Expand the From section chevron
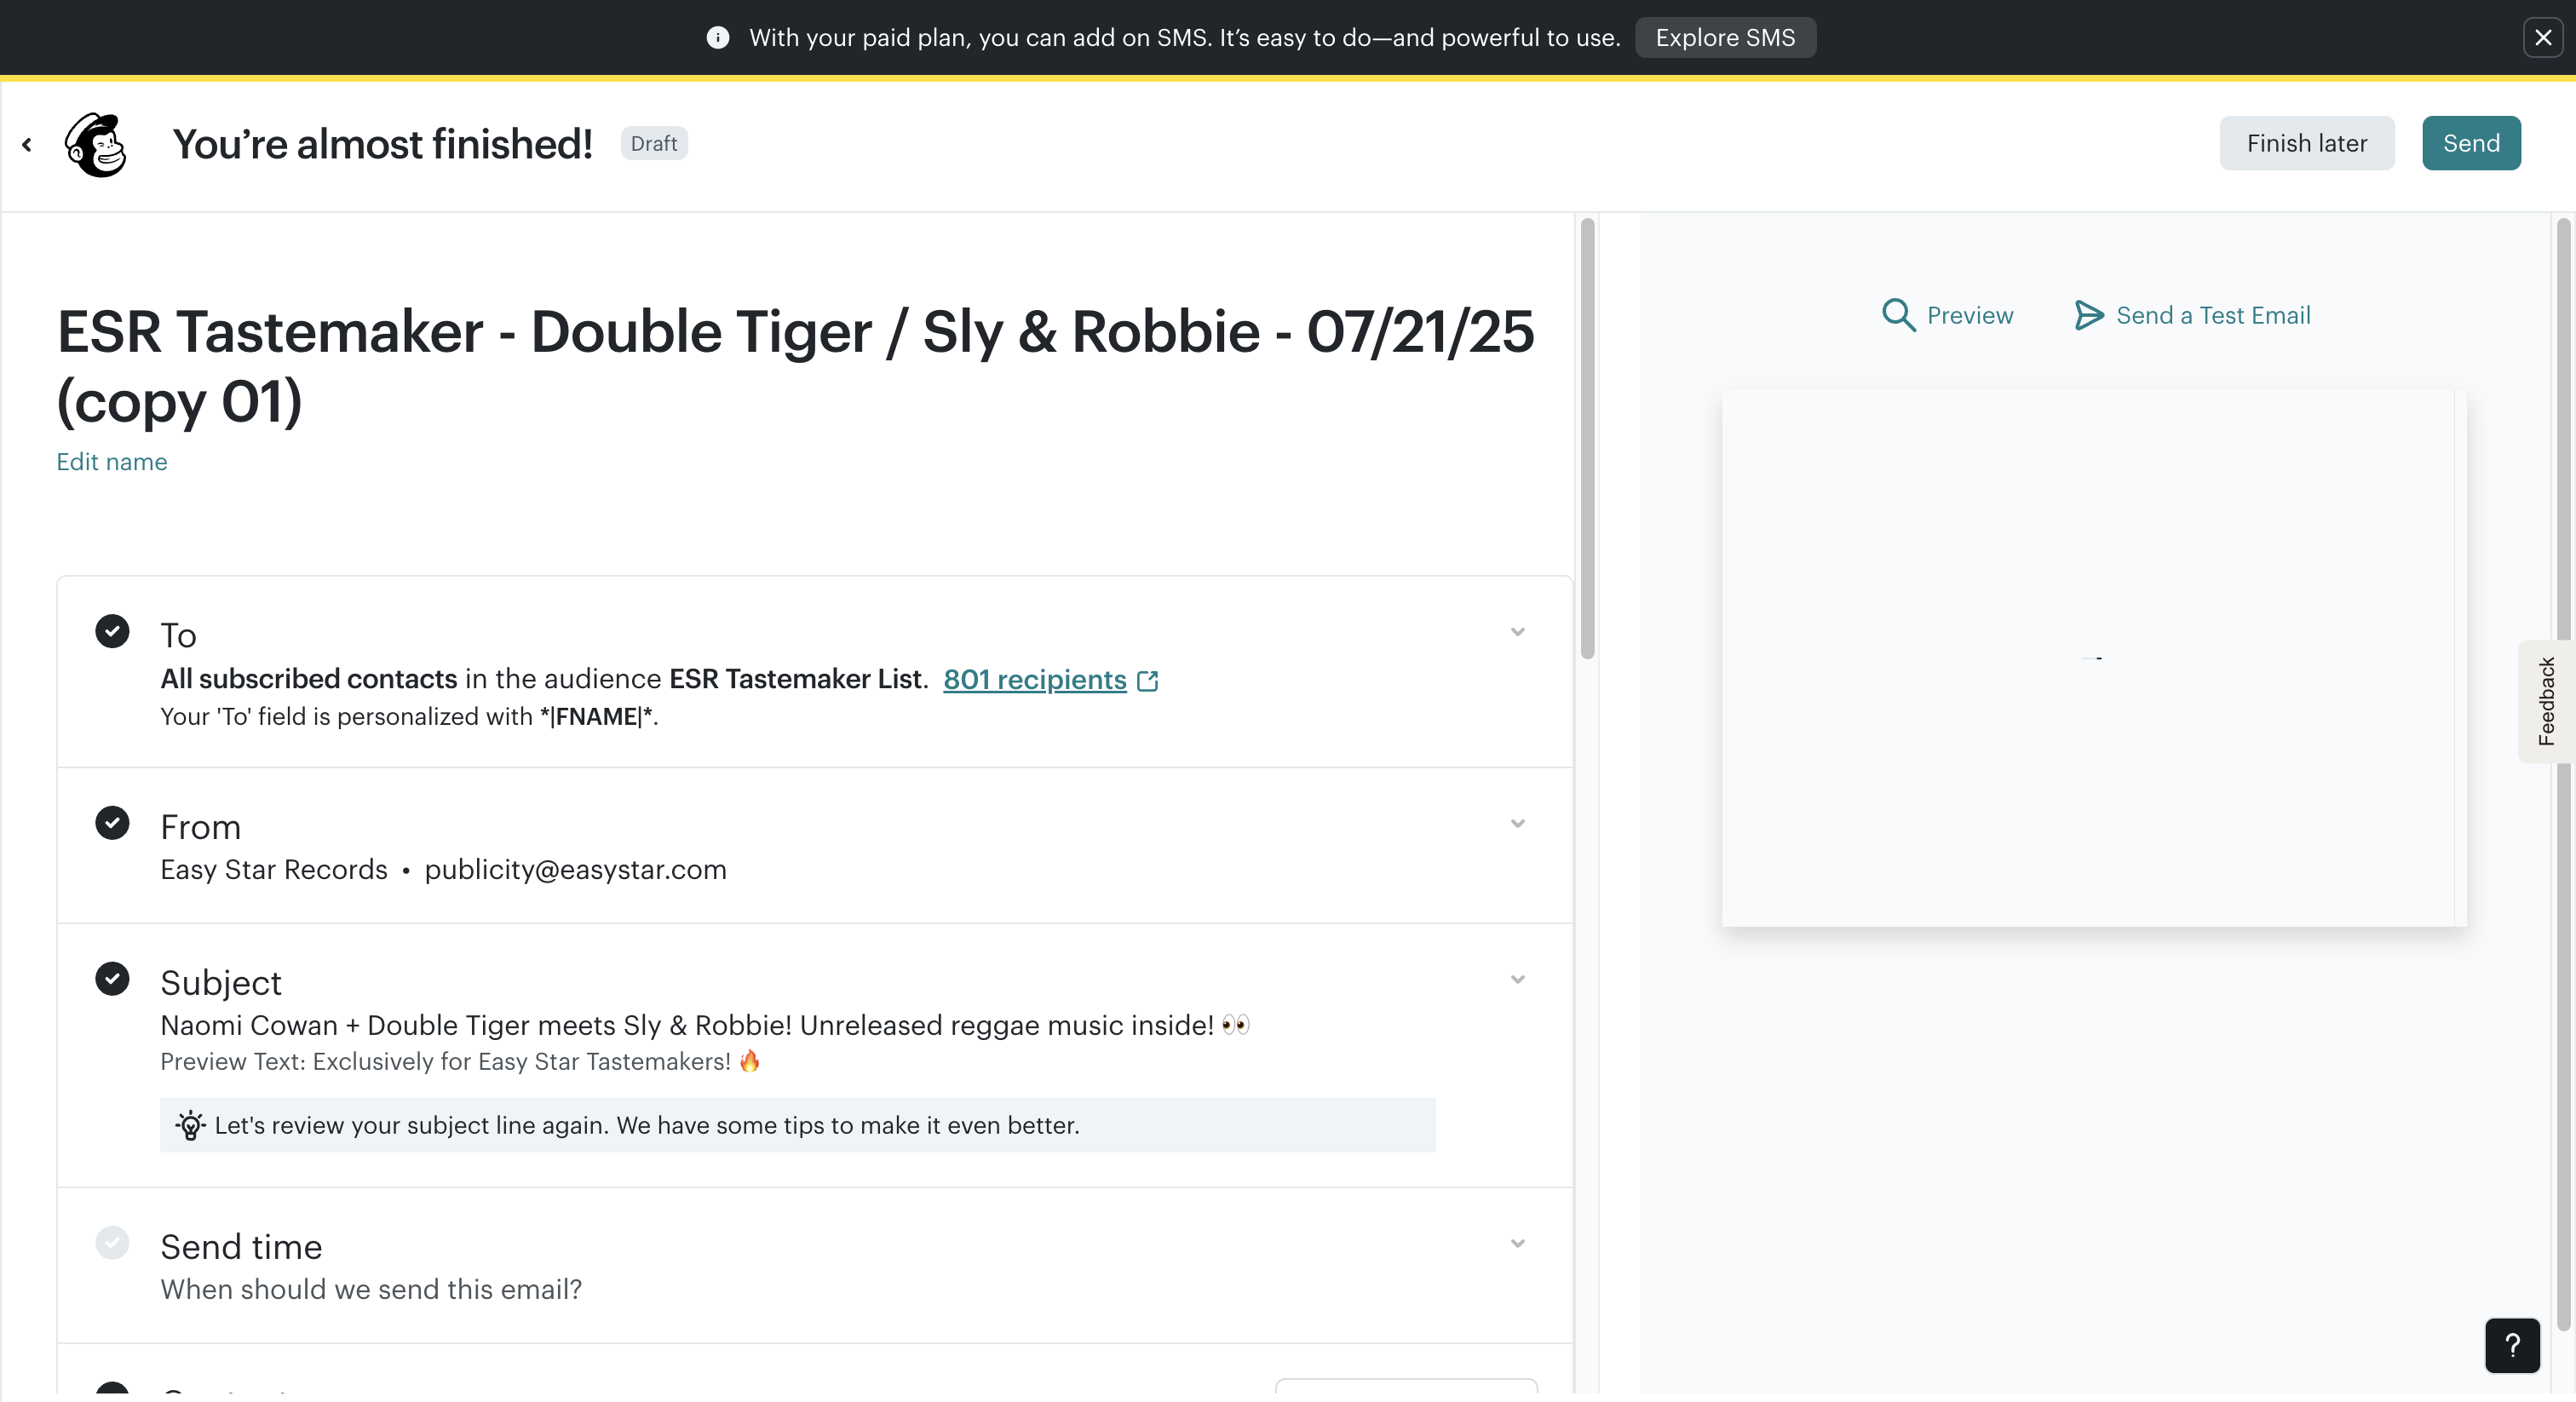 (1517, 824)
